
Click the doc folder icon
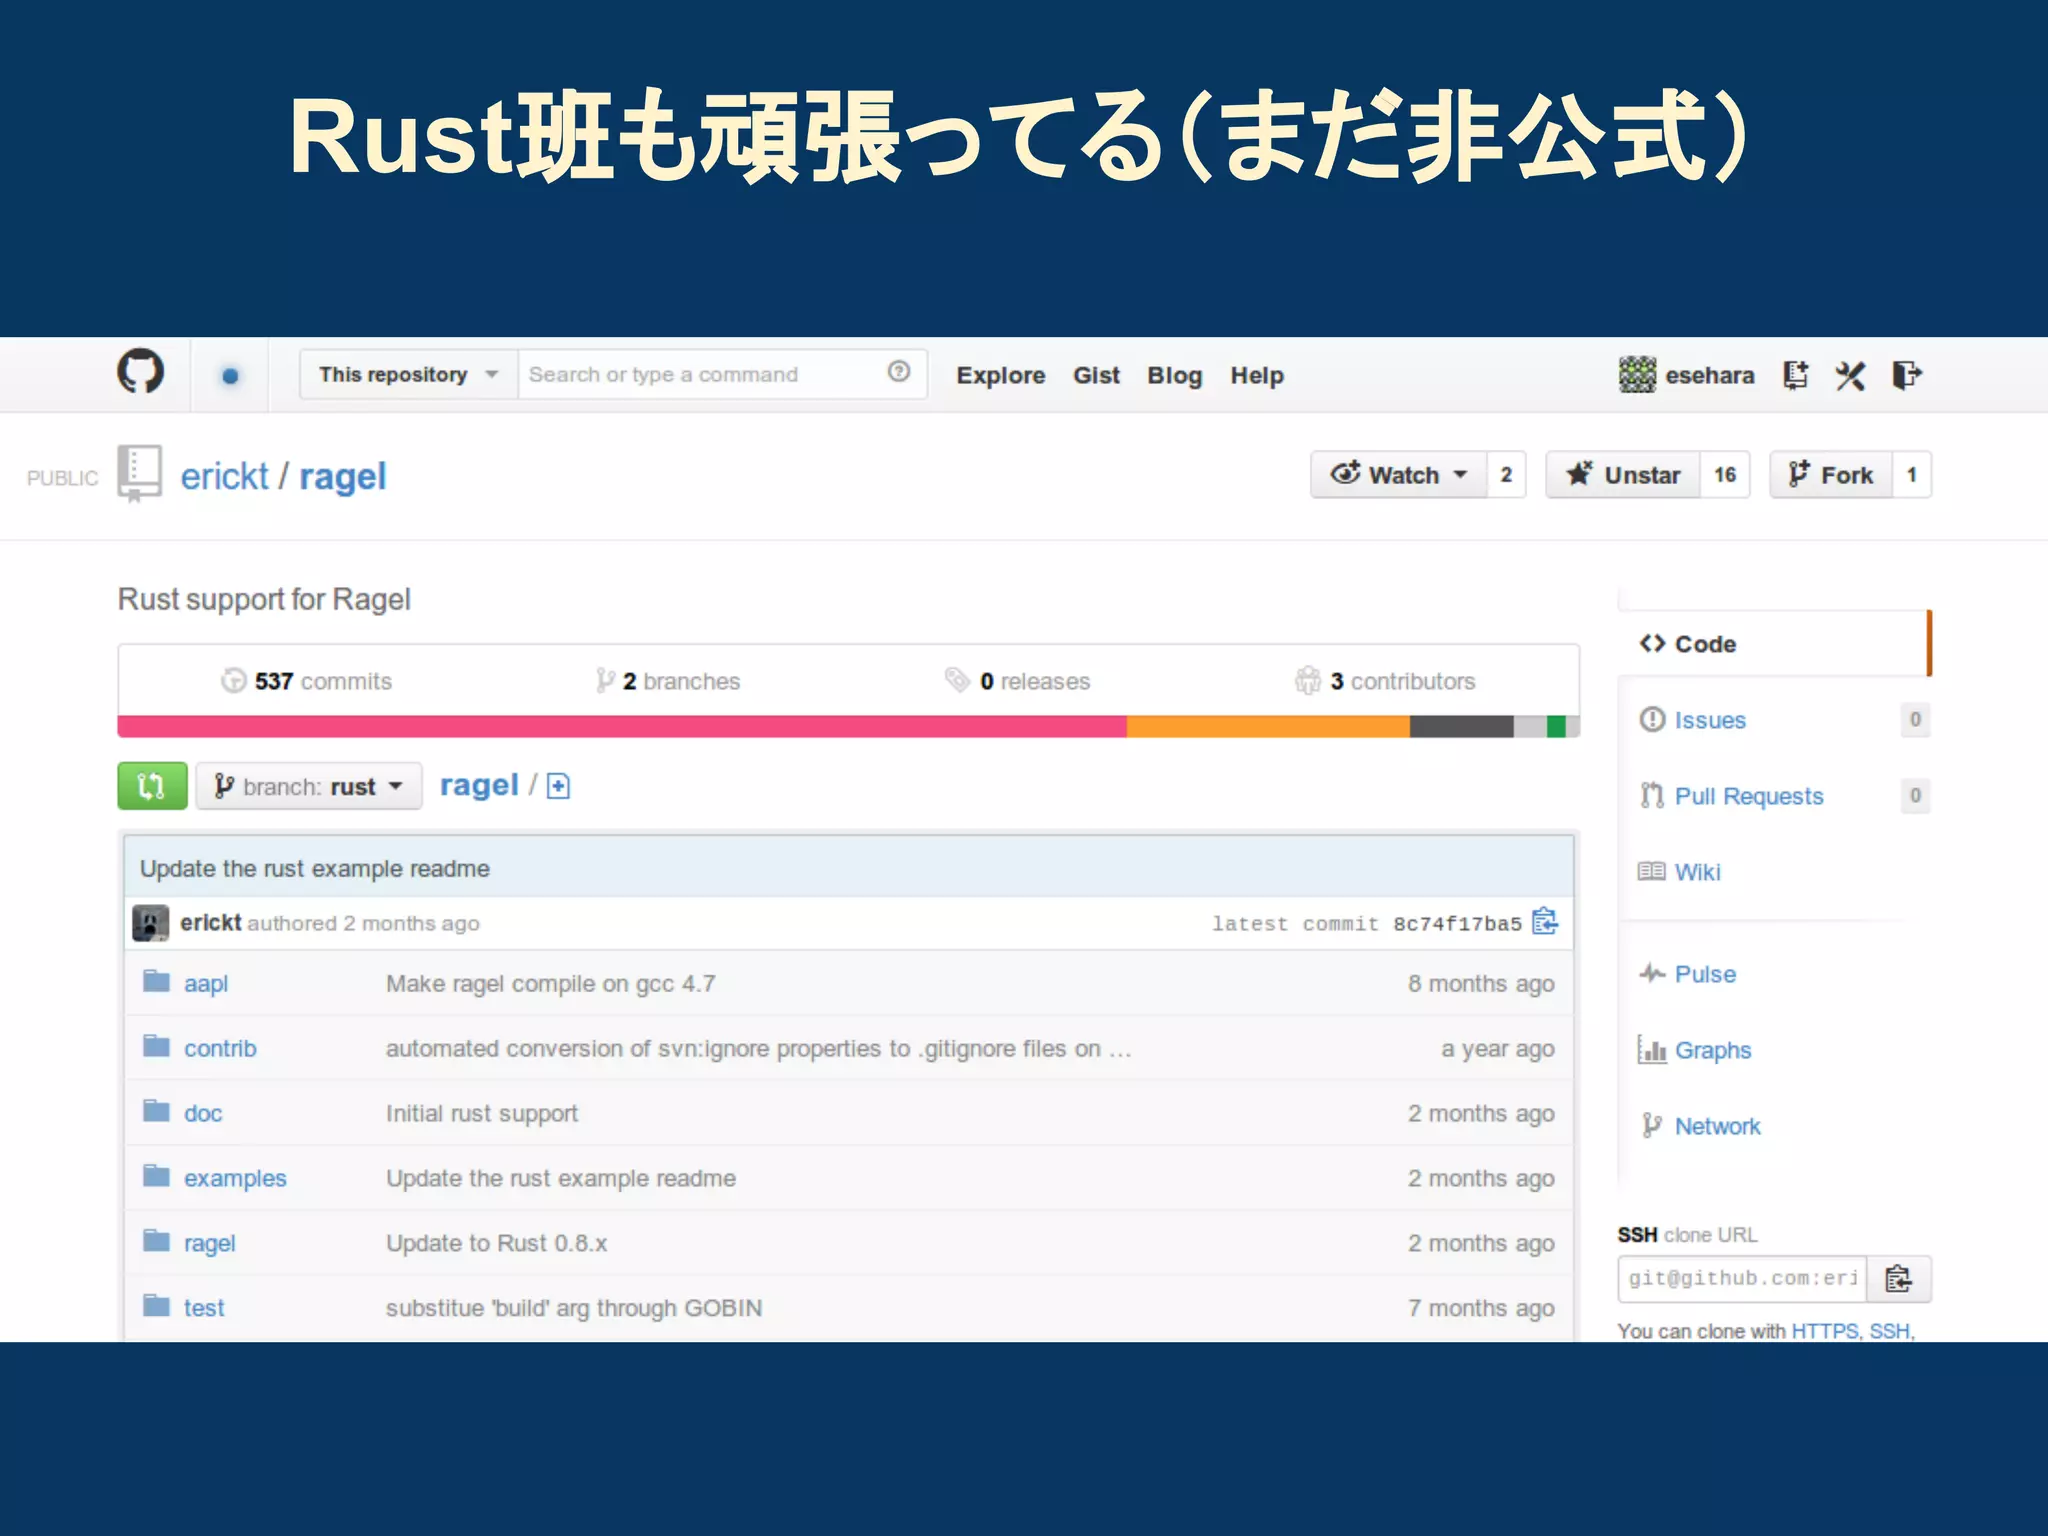click(x=156, y=1111)
